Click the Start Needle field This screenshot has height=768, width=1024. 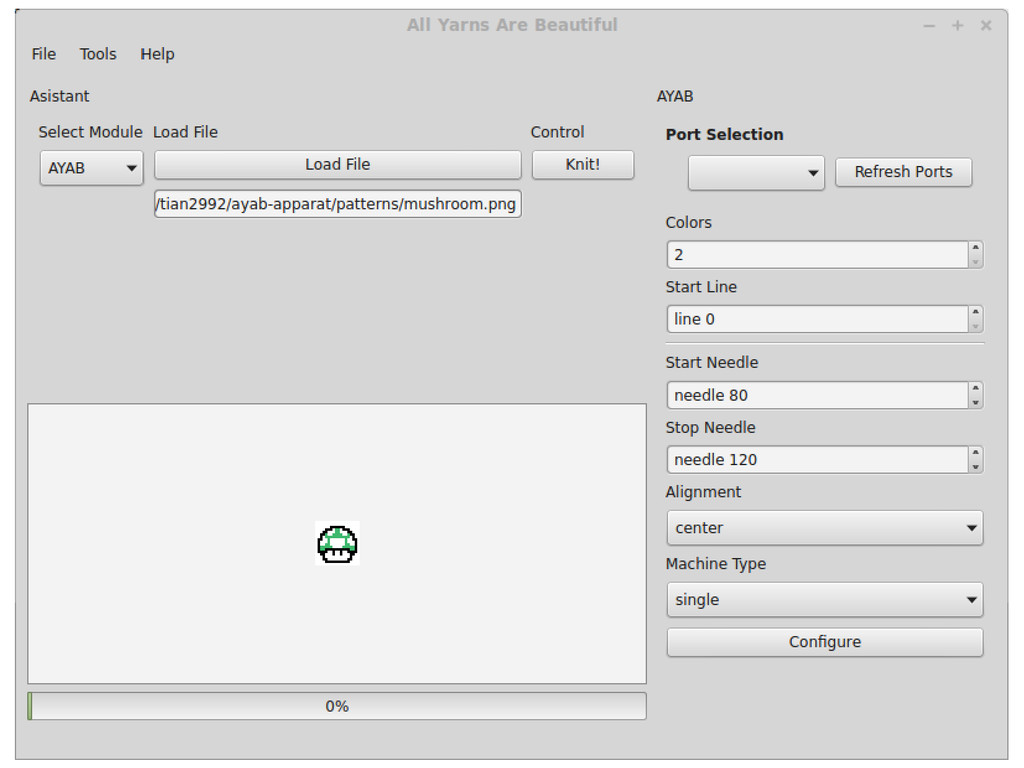[817, 395]
